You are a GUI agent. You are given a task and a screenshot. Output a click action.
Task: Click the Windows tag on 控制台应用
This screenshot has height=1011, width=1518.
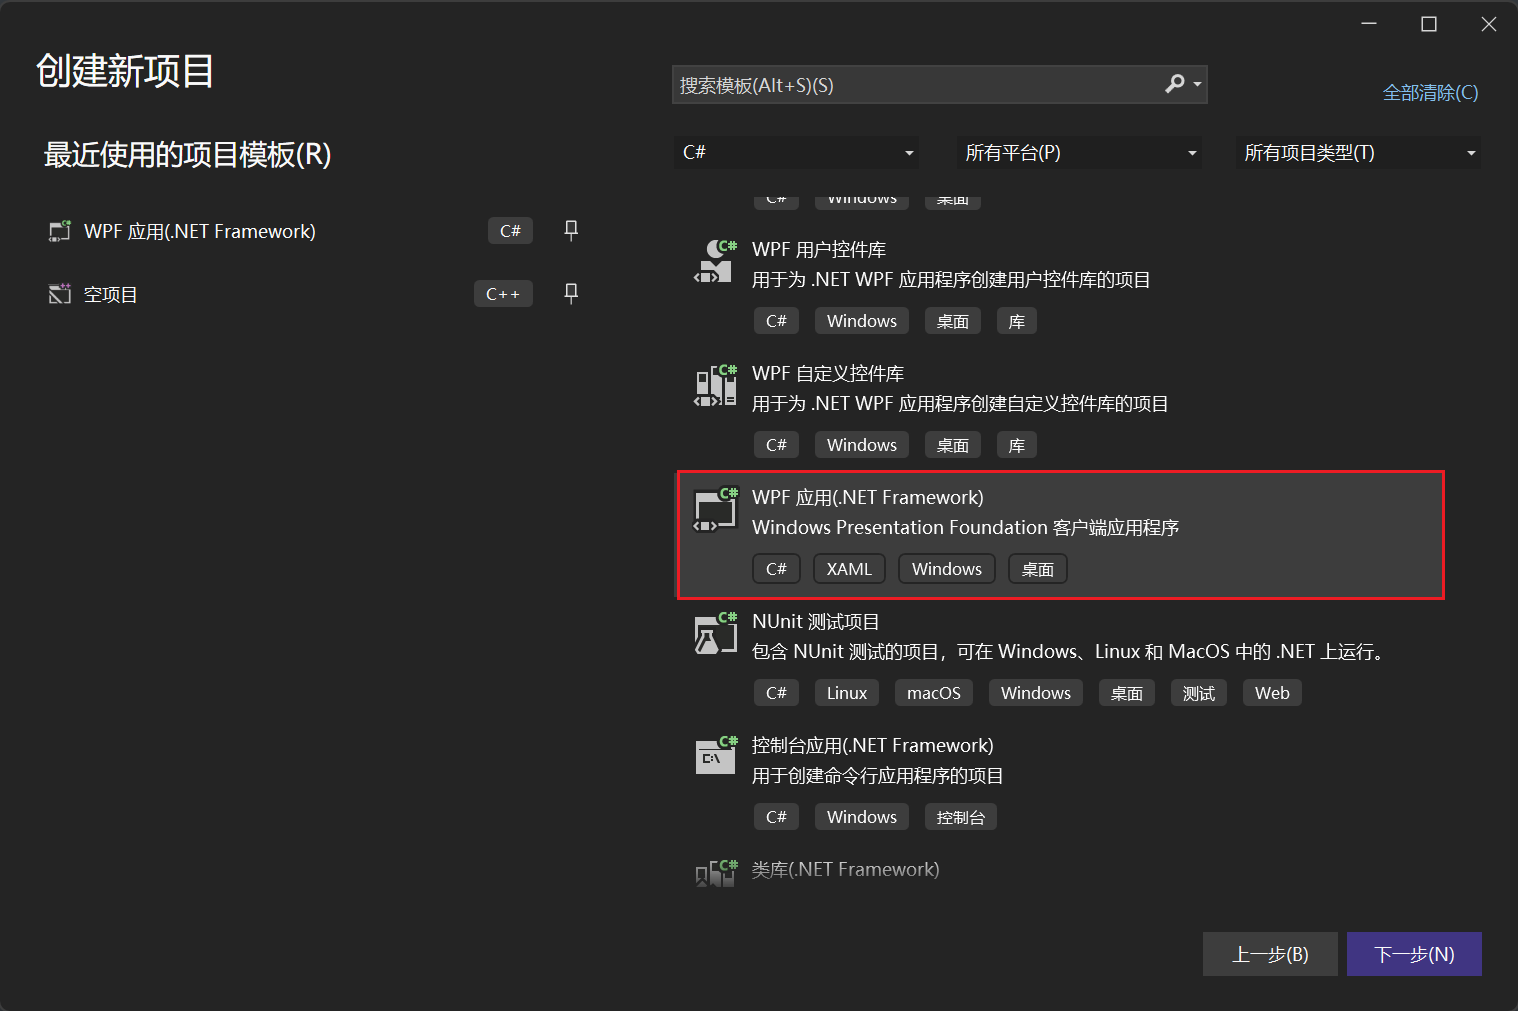862,817
